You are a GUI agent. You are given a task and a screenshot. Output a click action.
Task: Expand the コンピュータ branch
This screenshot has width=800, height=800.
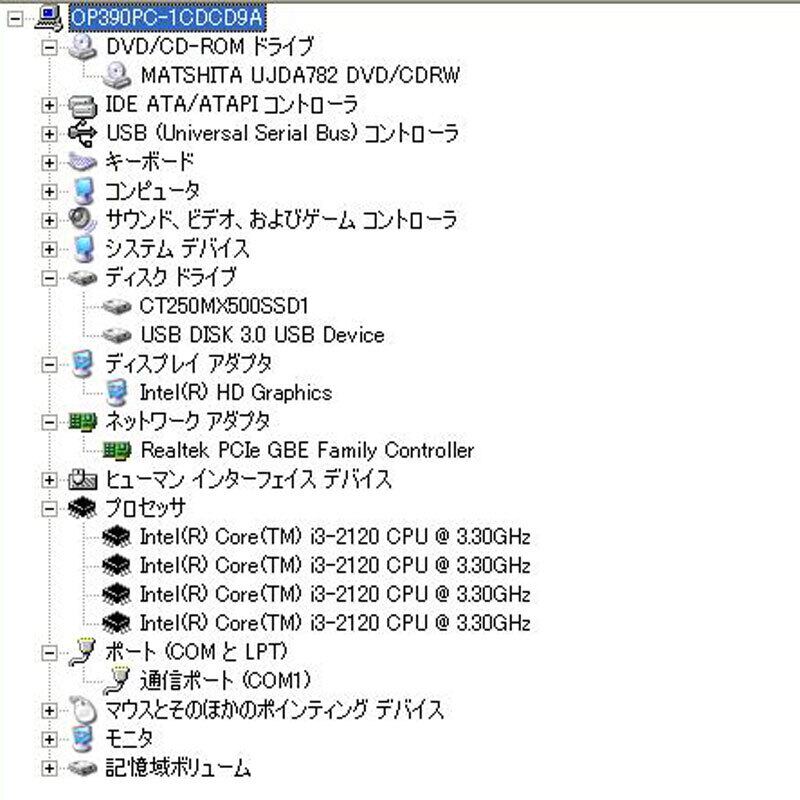49,191
